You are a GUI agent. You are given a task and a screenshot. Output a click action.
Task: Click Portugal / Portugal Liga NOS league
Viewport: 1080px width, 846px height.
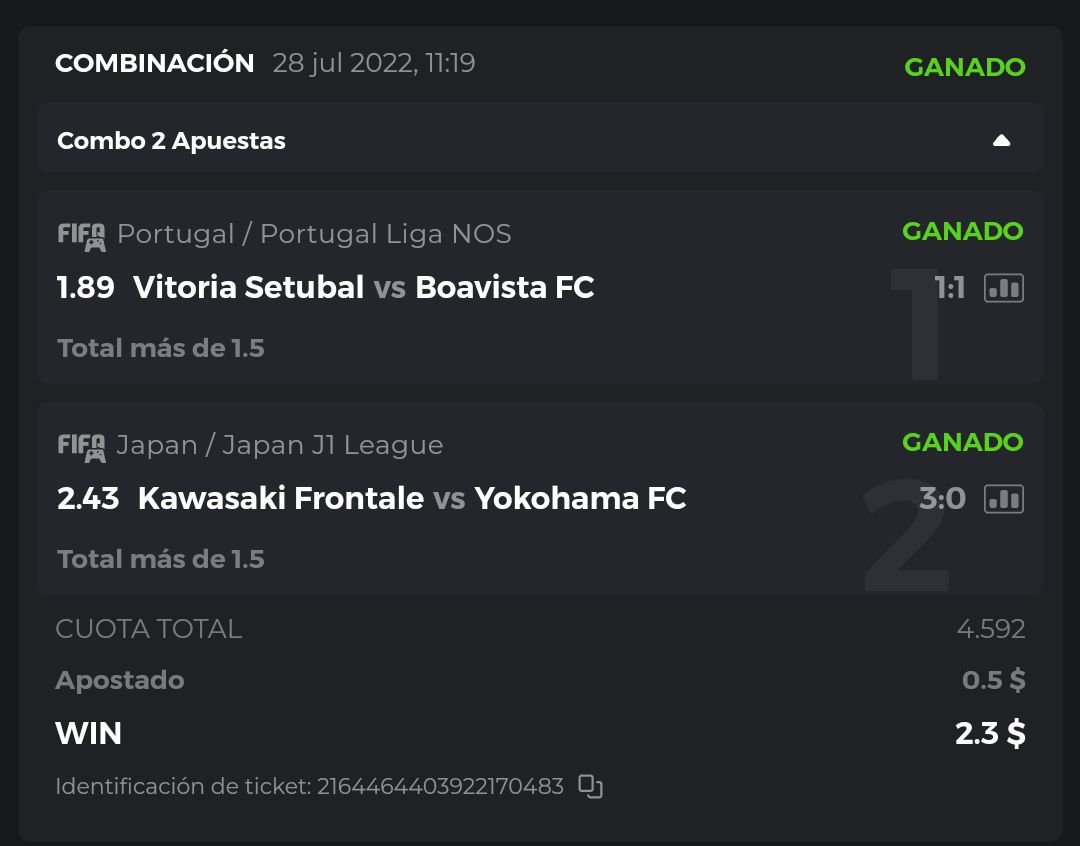click(x=314, y=234)
